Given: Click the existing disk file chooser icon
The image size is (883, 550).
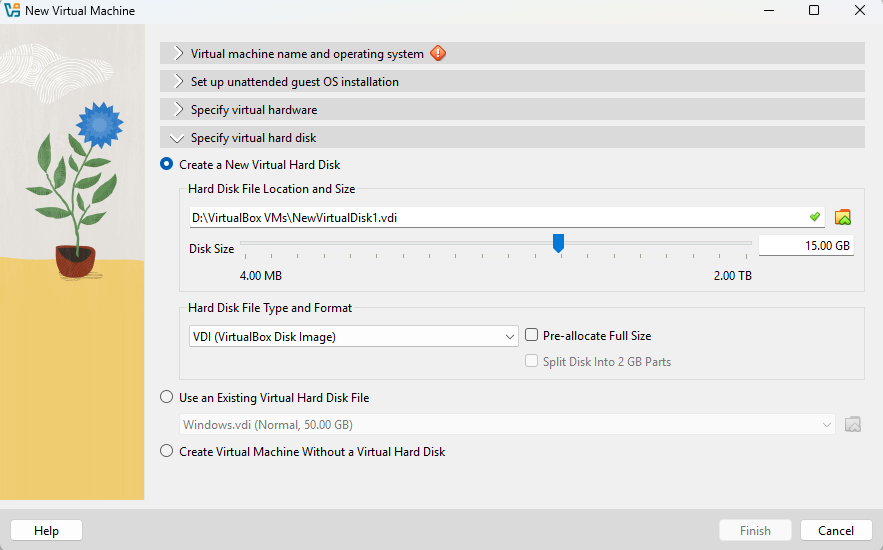Looking at the screenshot, I should [853, 424].
